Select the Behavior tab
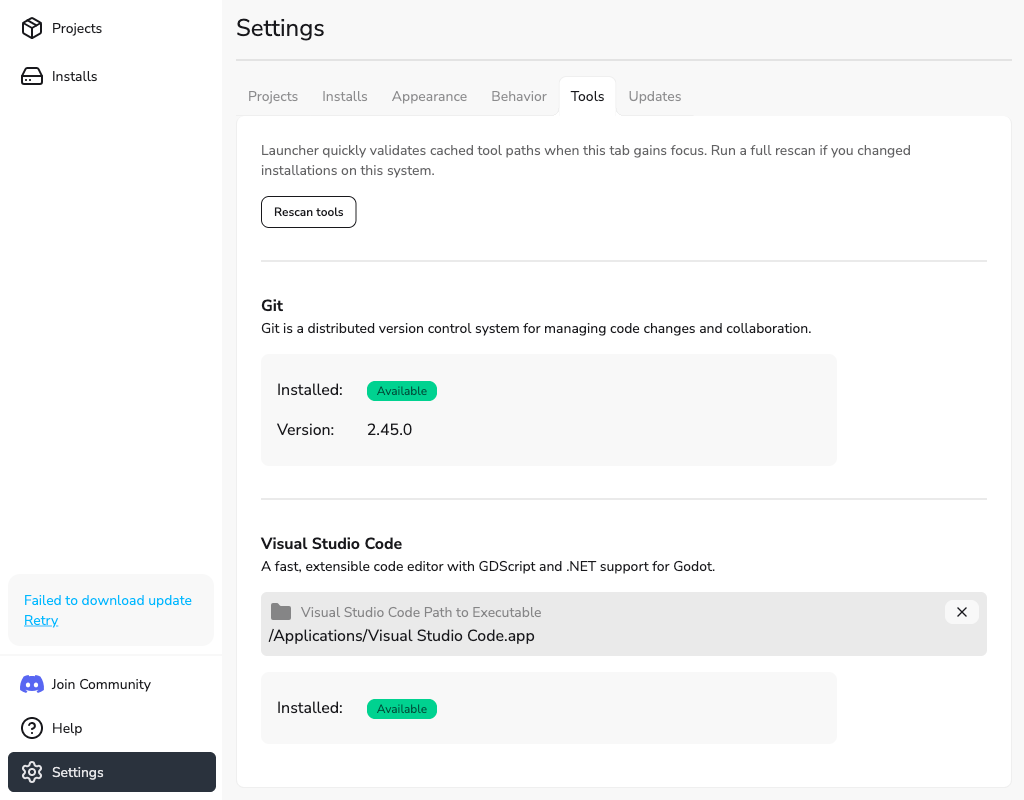This screenshot has height=800, width=1024. [x=518, y=96]
